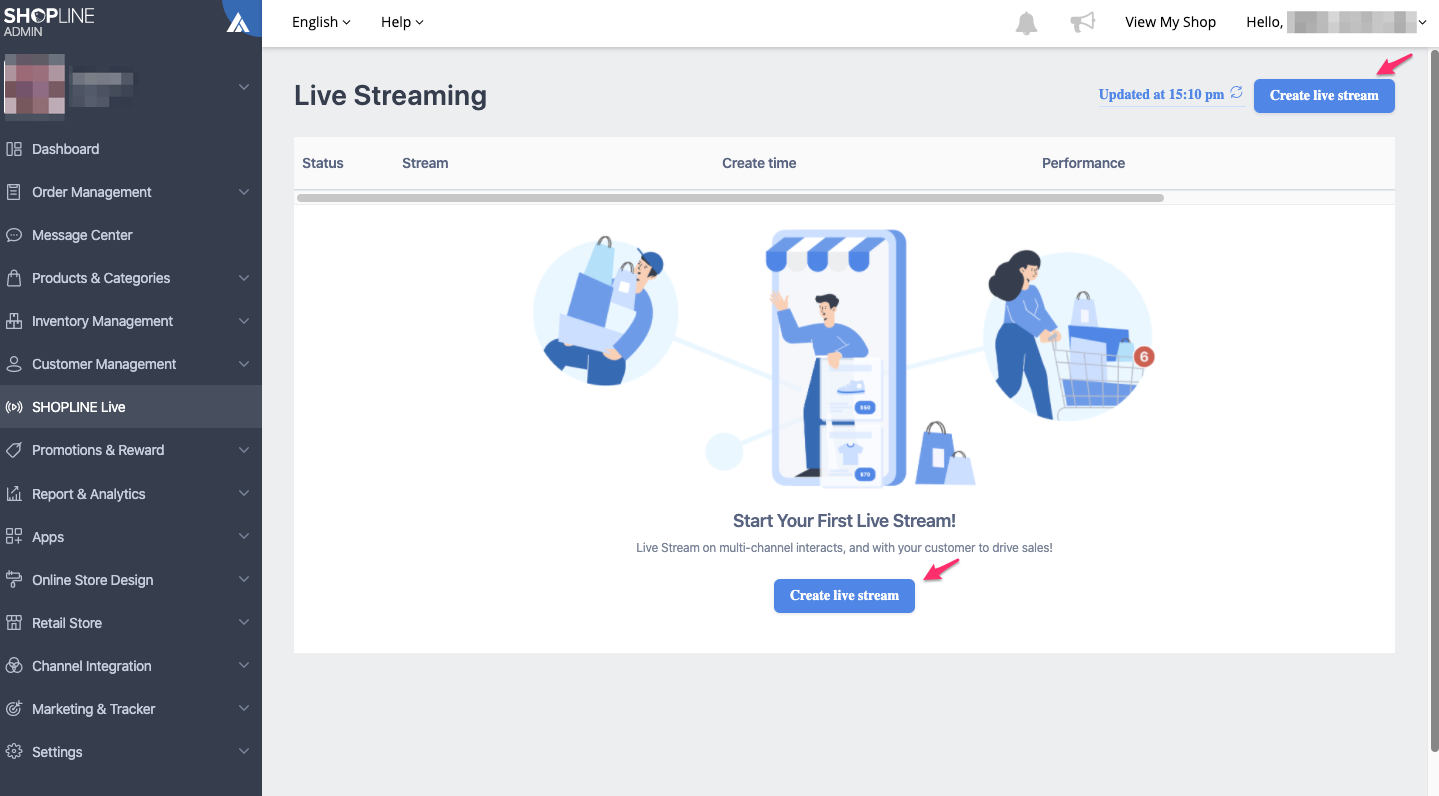Open Retail Store menu item
Screen dimensions: 1439x796
[x=131, y=623]
